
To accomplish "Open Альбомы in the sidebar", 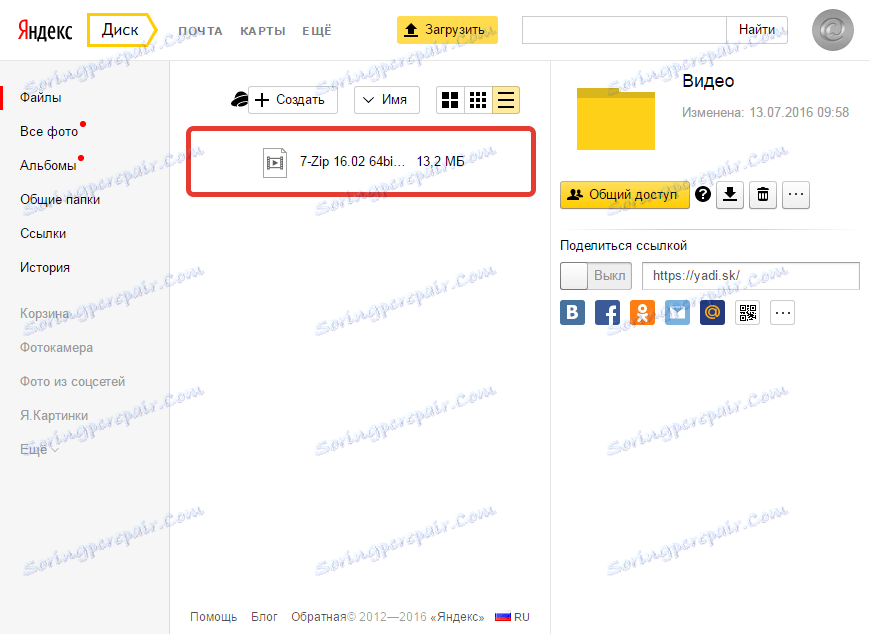I will tap(48, 165).
